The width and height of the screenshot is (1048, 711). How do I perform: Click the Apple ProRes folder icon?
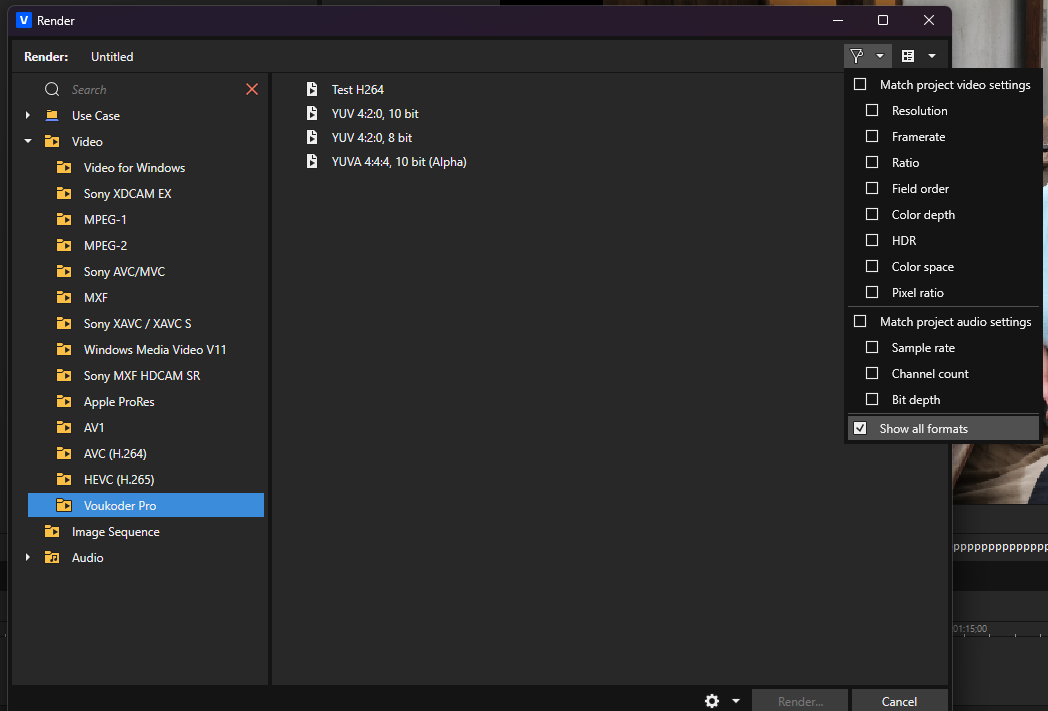coord(63,402)
